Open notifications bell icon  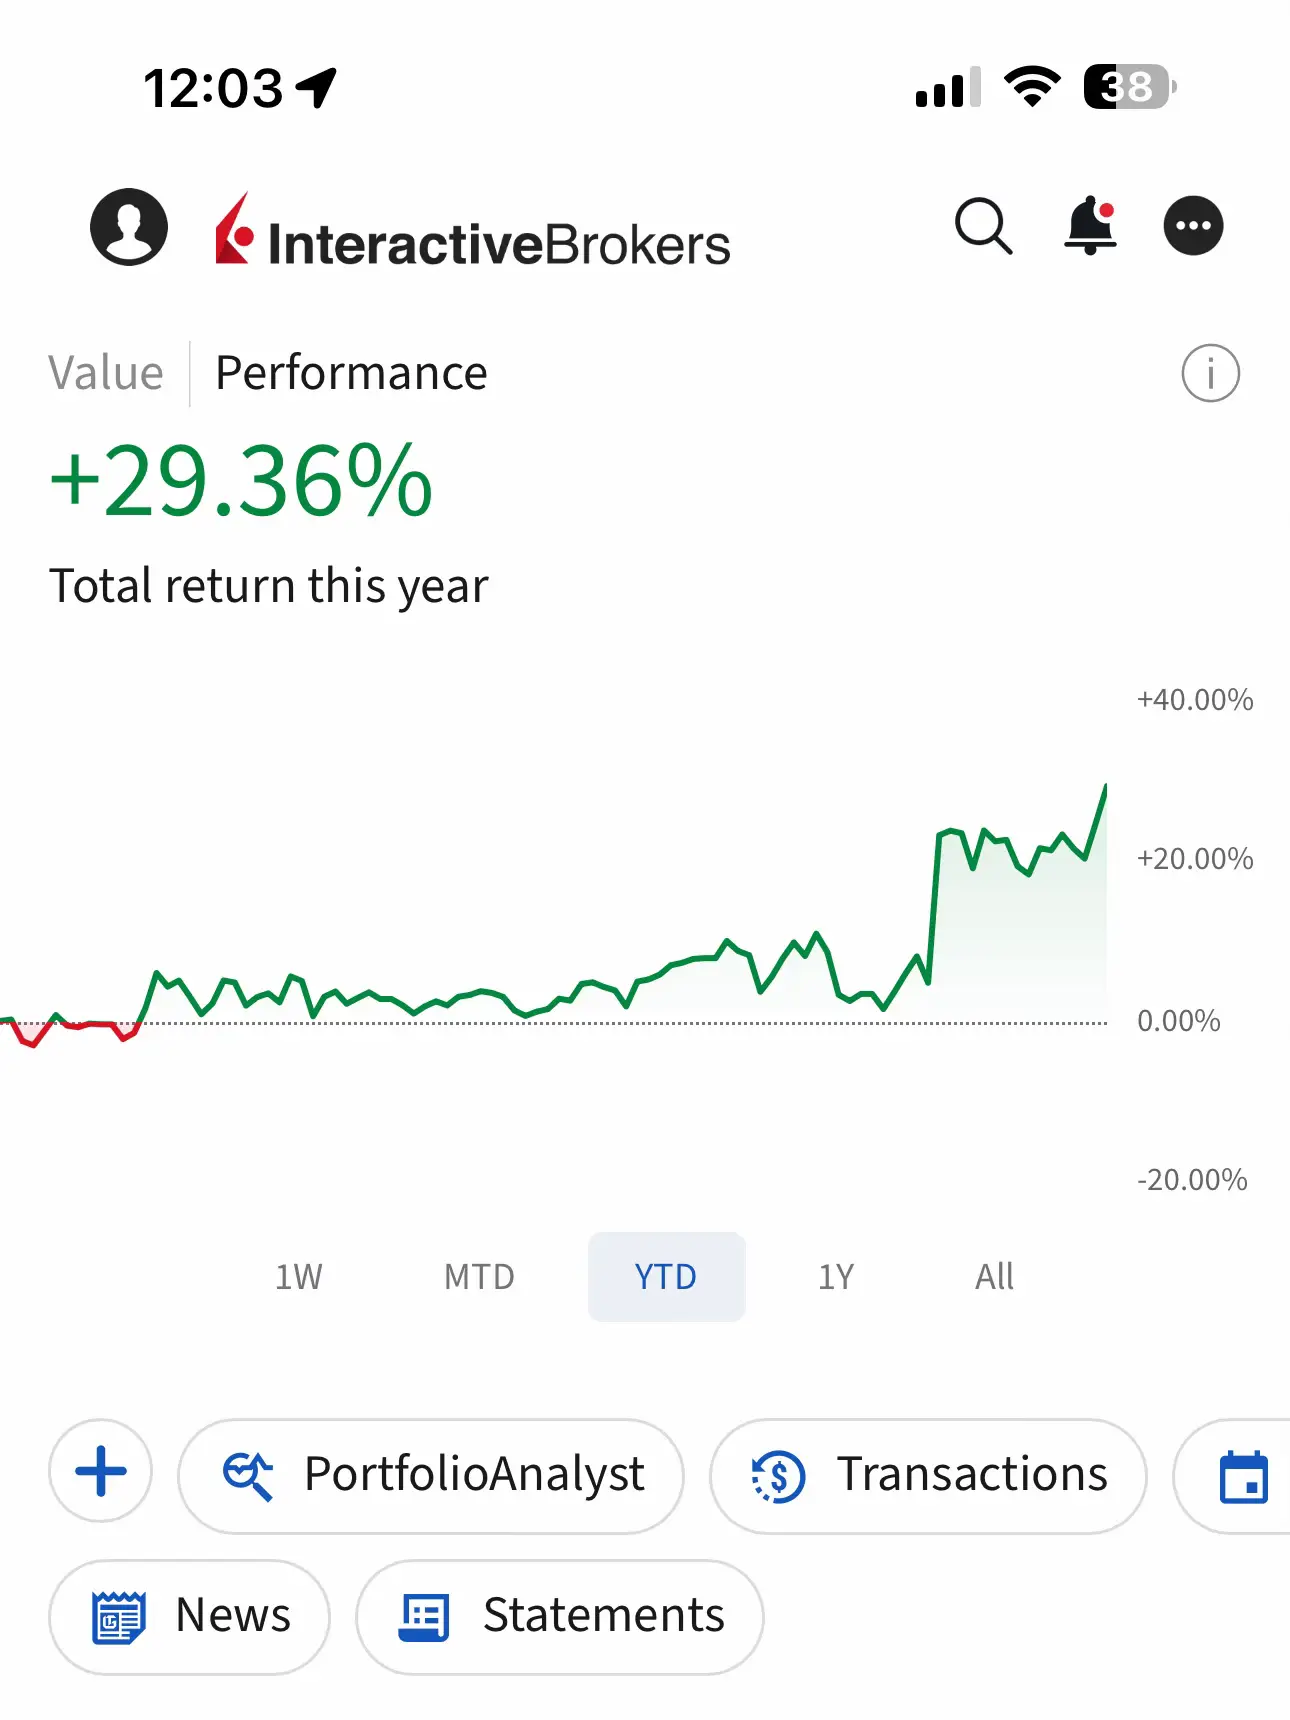tap(1090, 225)
